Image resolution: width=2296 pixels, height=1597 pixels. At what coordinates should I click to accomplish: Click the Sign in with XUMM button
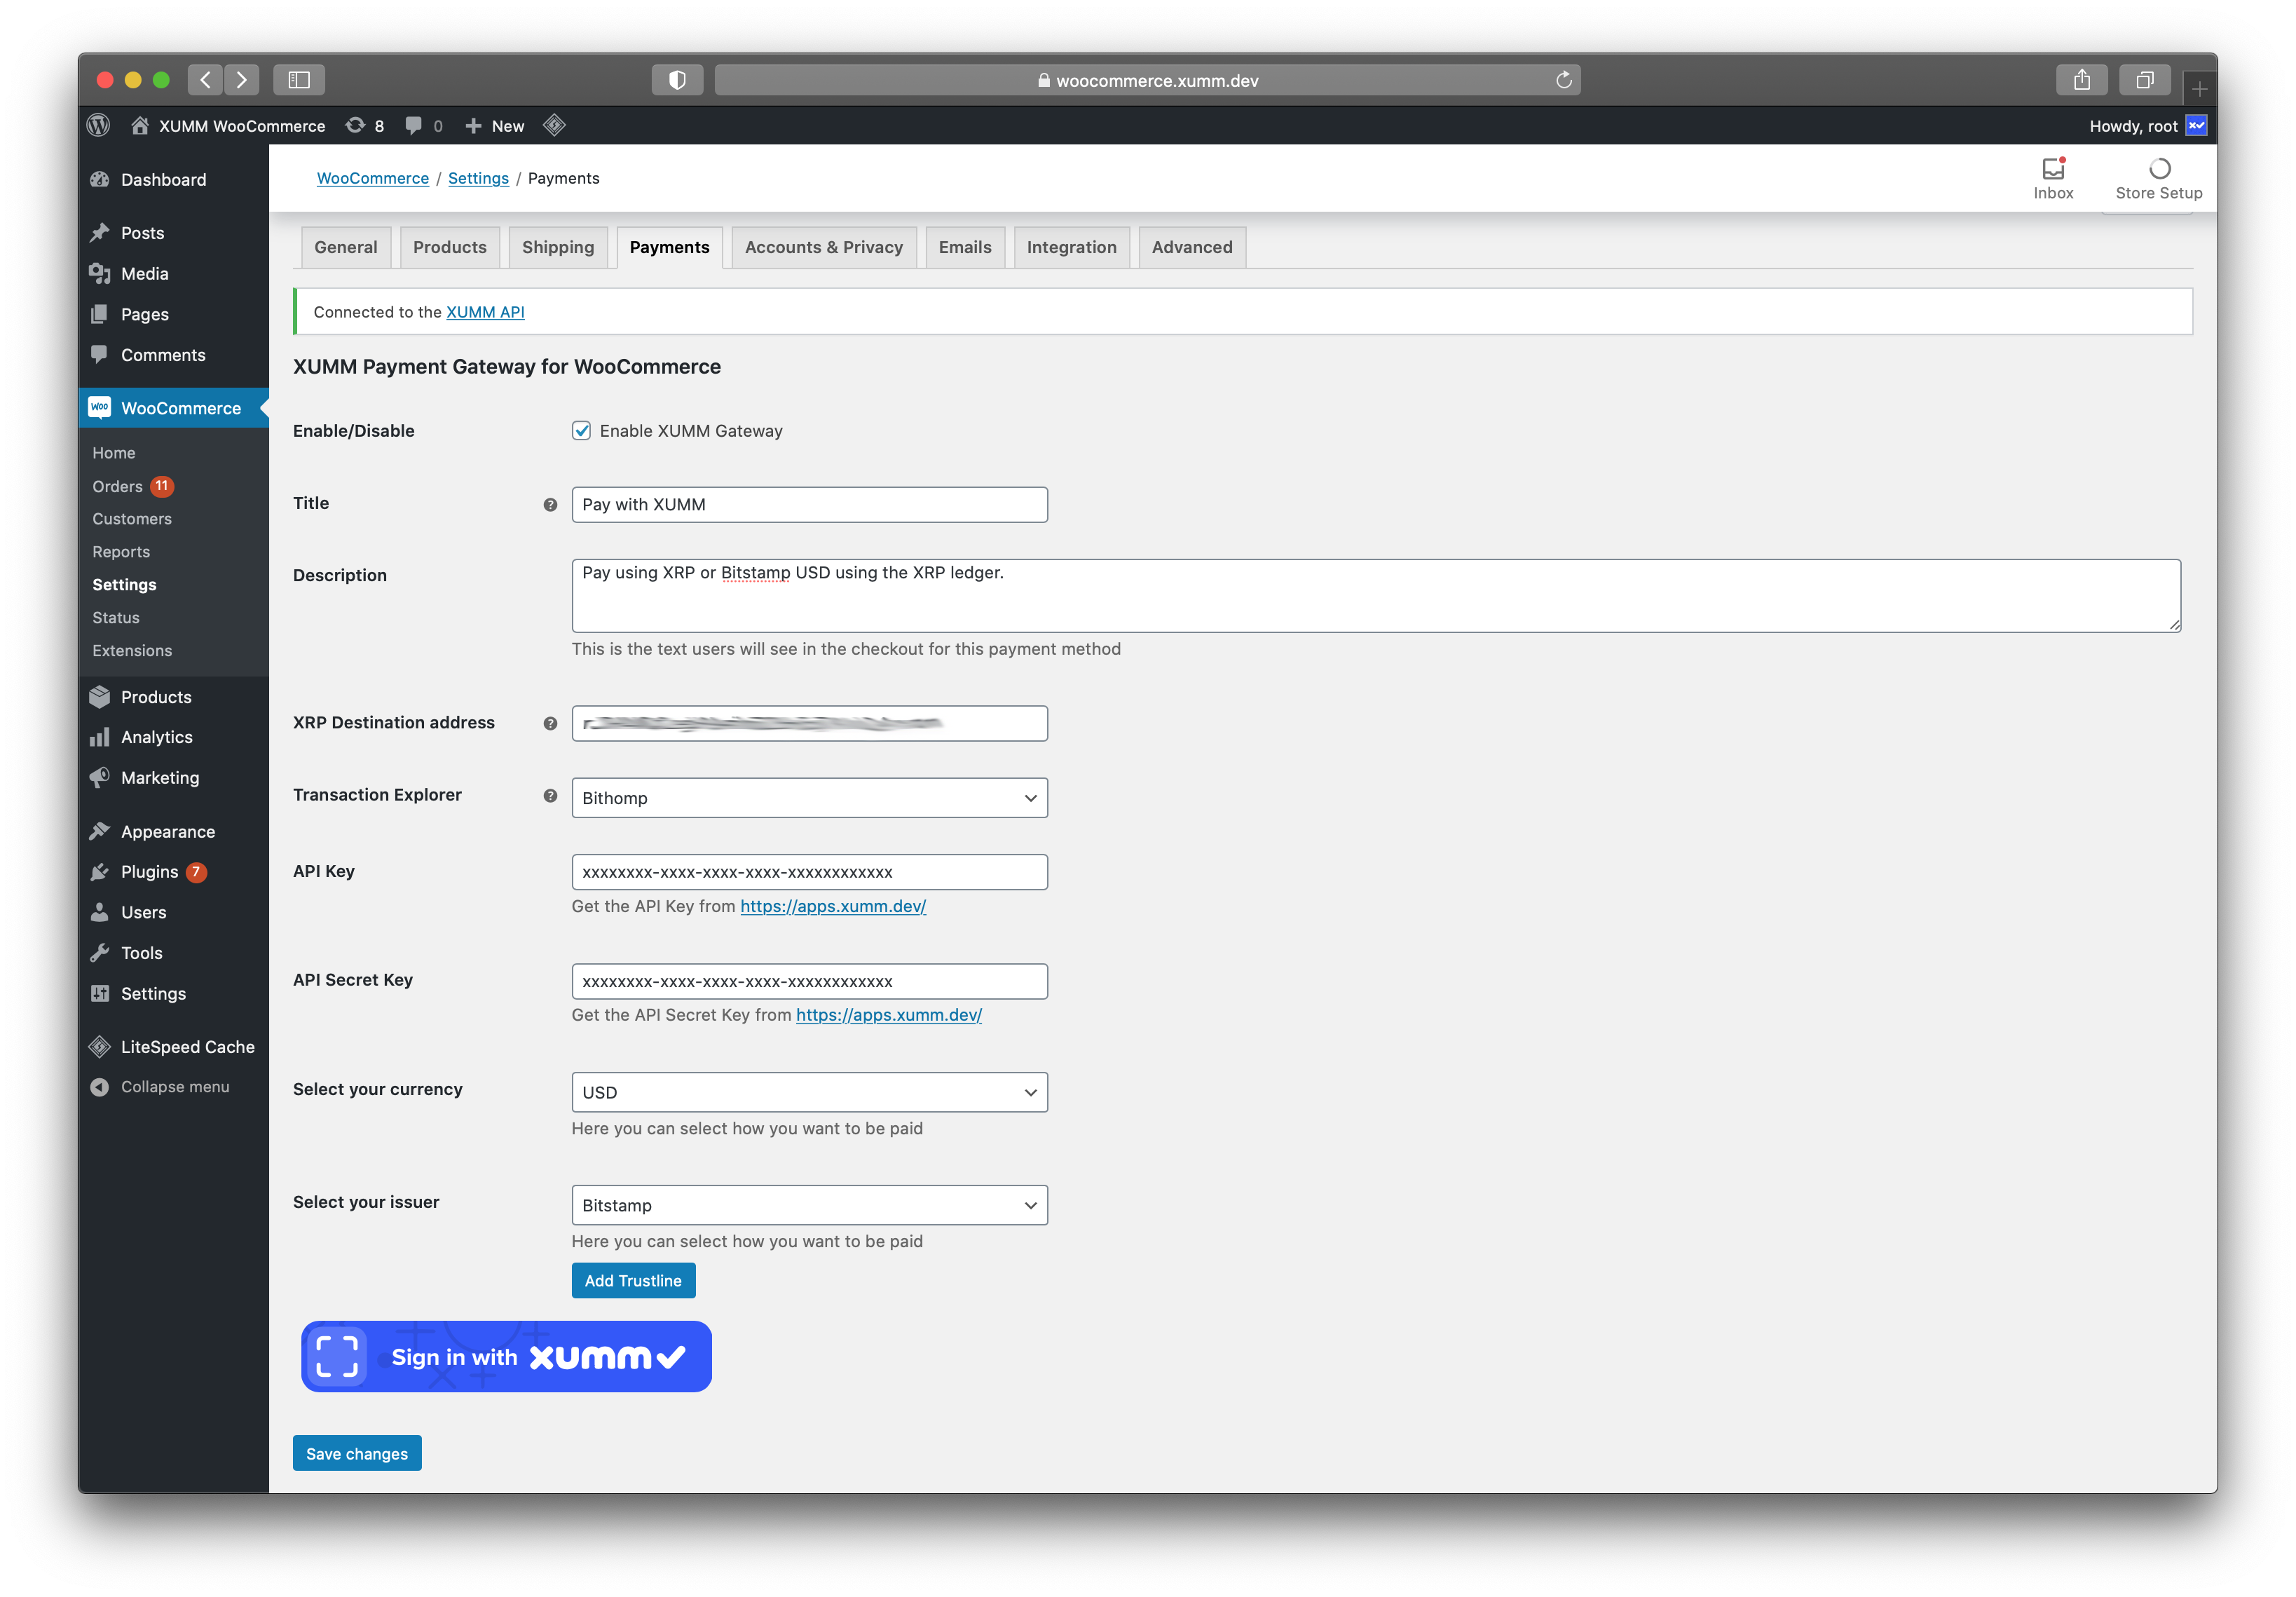tap(506, 1357)
